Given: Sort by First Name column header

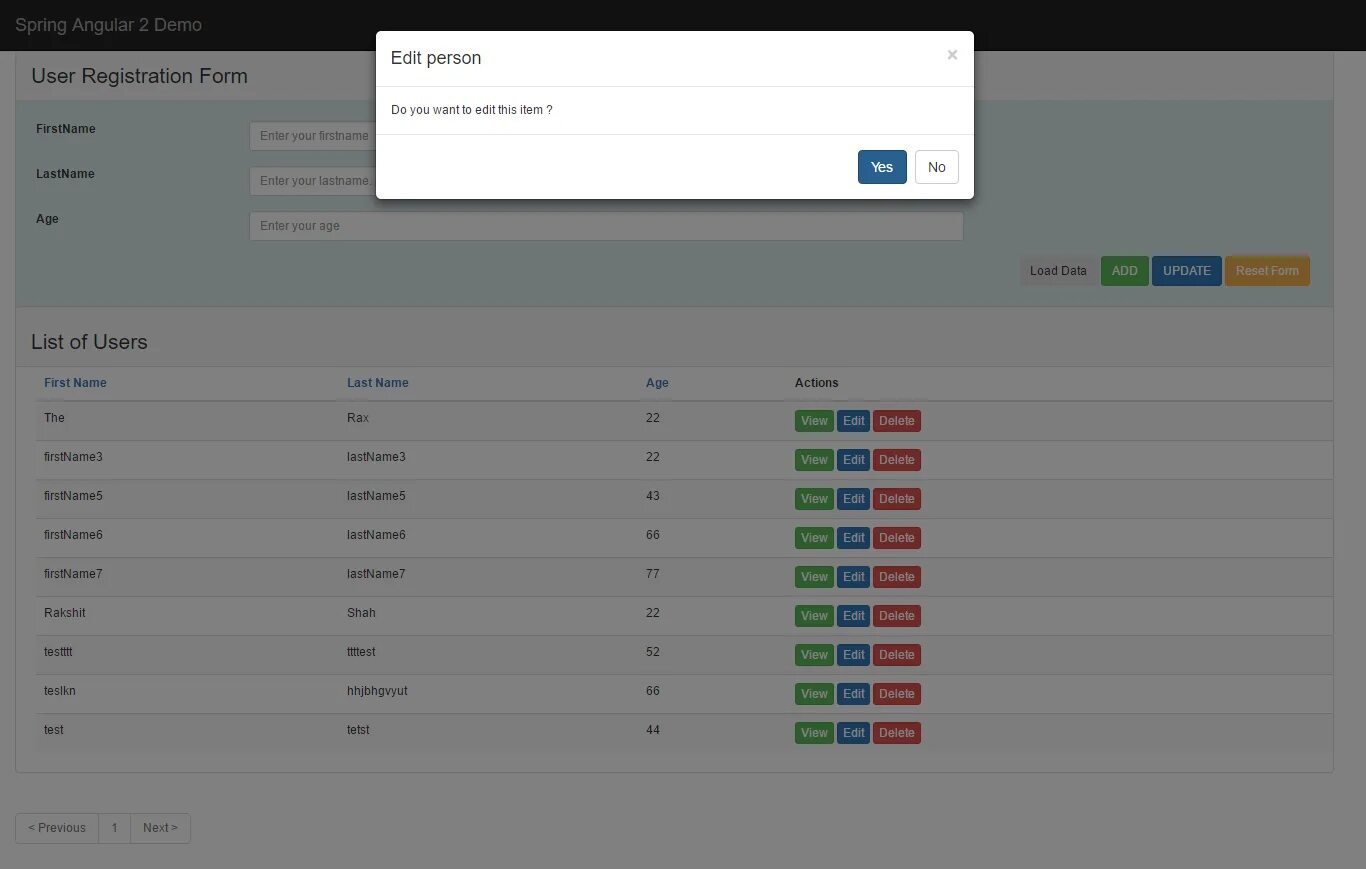Looking at the screenshot, I should (75, 383).
